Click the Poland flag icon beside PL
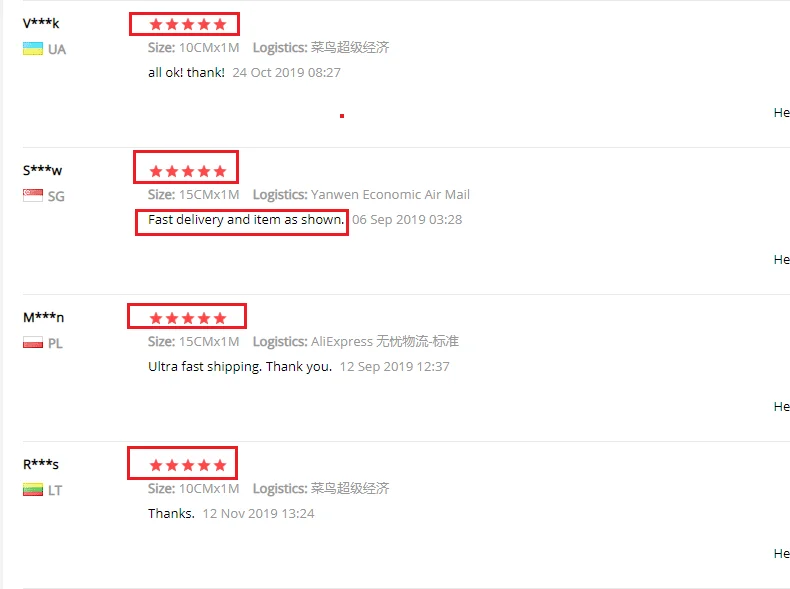The width and height of the screenshot is (790, 589). 33,343
